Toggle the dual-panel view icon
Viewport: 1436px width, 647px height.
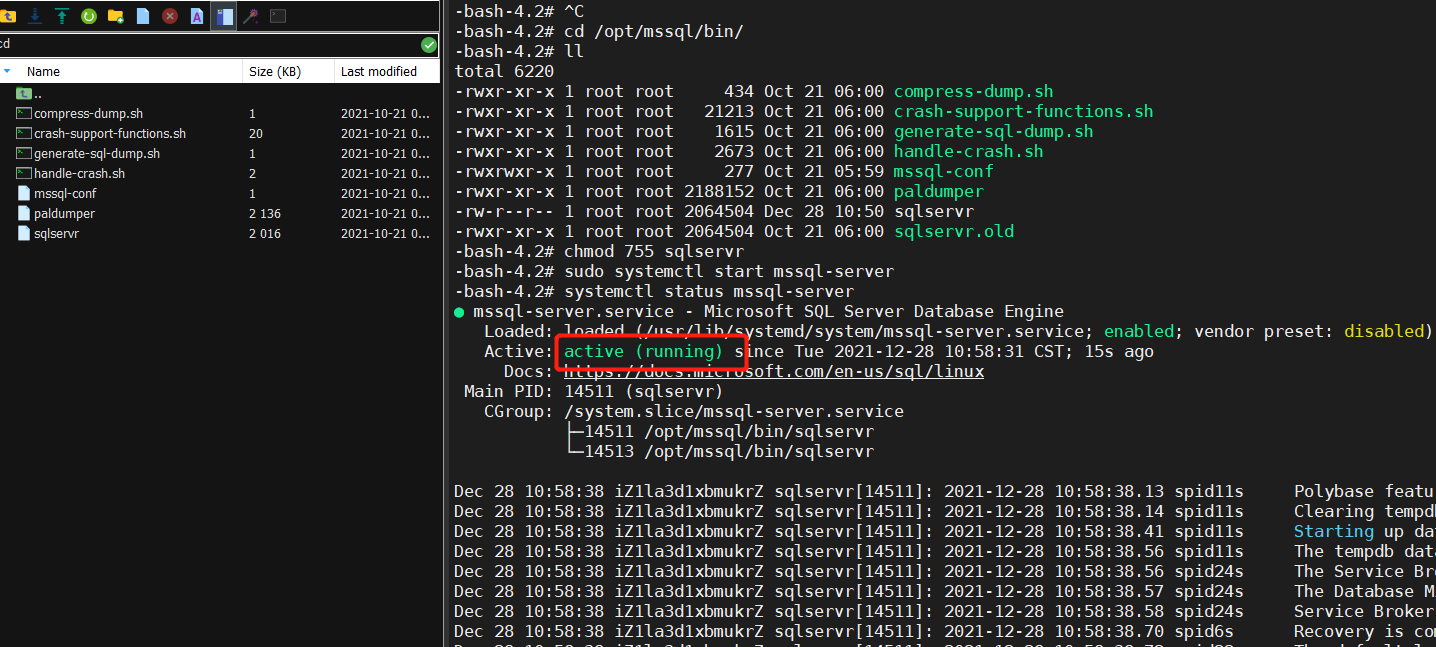224,15
